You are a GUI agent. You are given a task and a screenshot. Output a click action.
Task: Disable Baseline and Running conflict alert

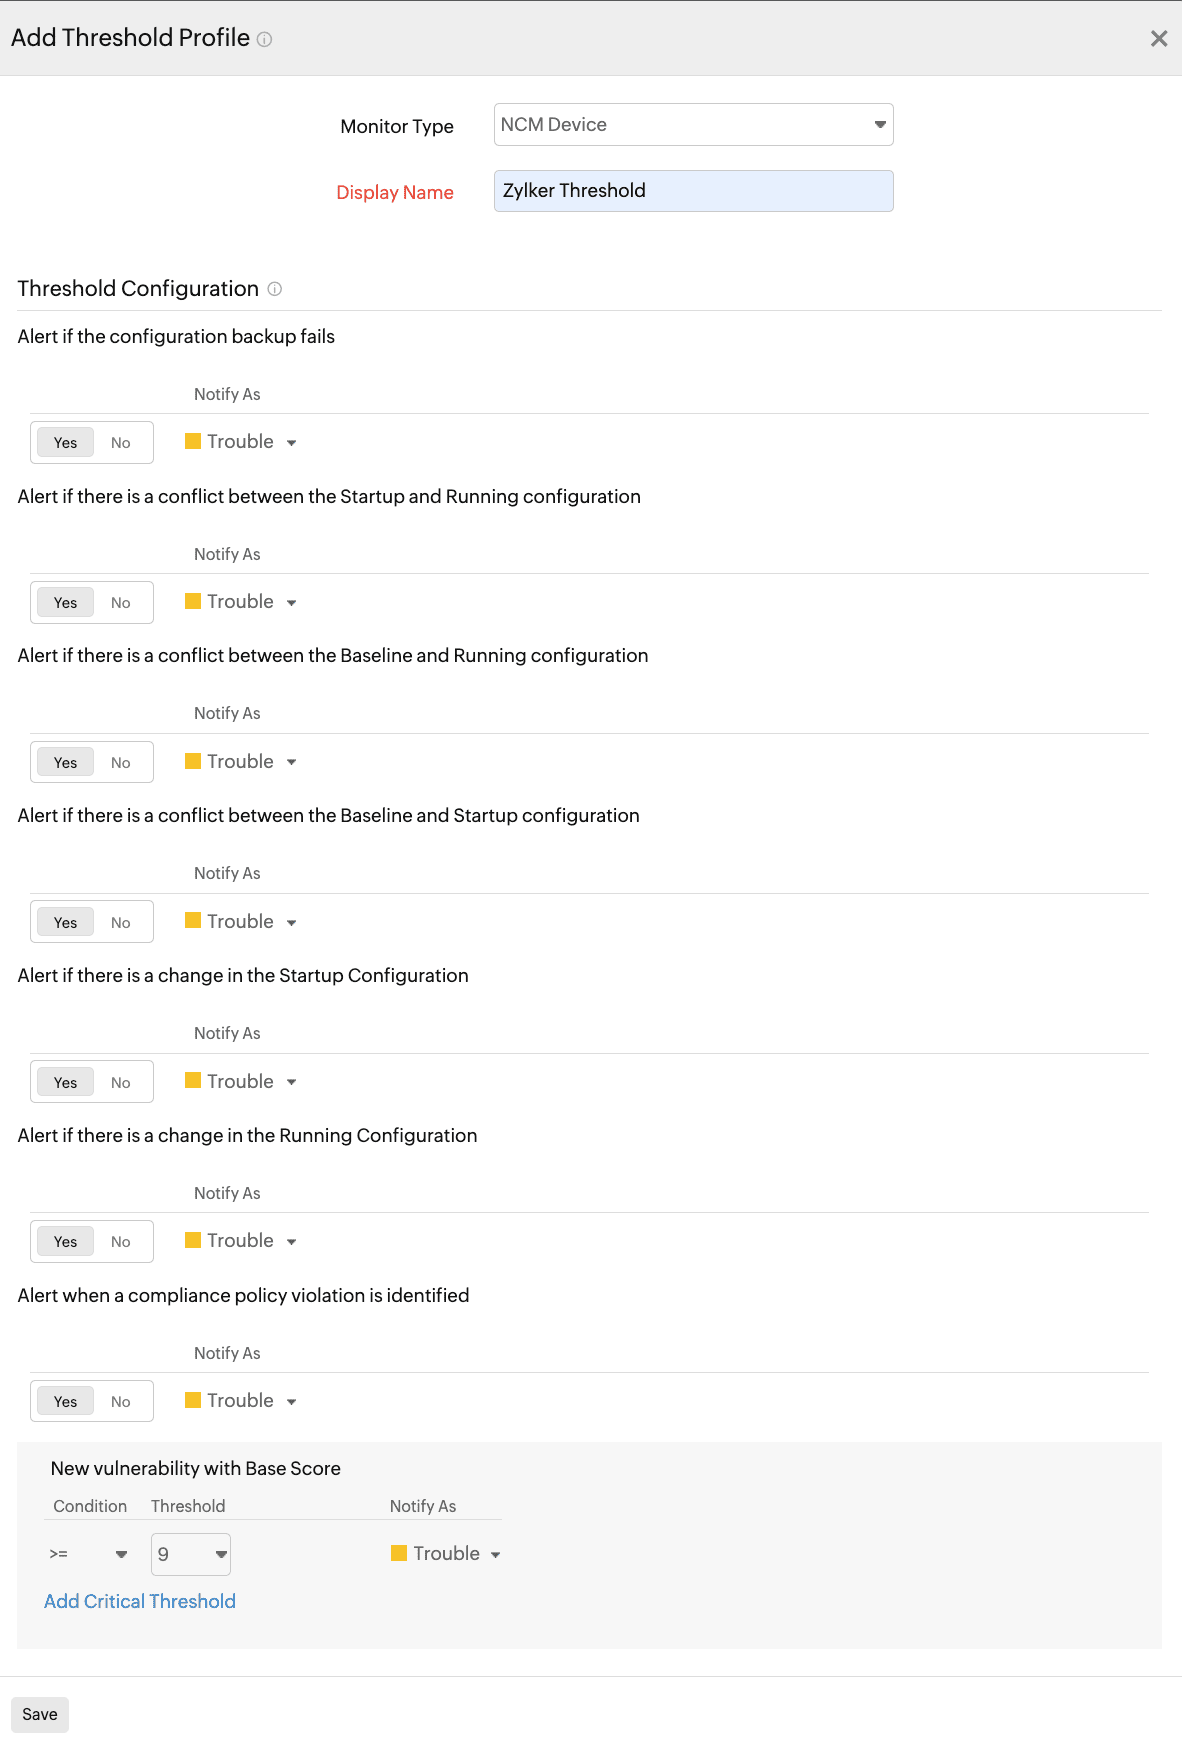coord(120,761)
